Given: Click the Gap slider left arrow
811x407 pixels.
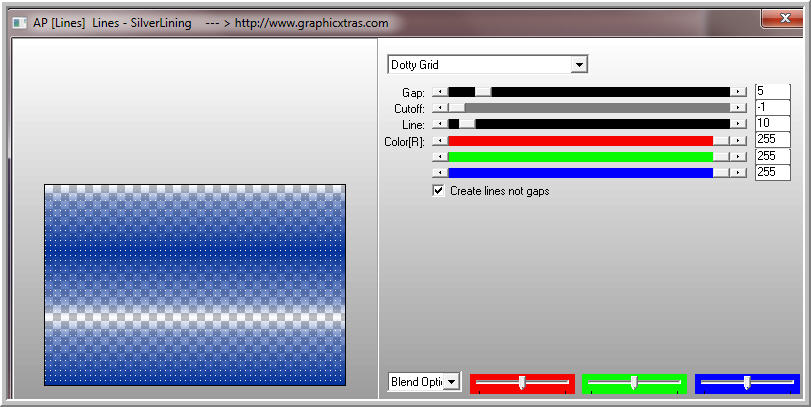Looking at the screenshot, I should tap(440, 92).
